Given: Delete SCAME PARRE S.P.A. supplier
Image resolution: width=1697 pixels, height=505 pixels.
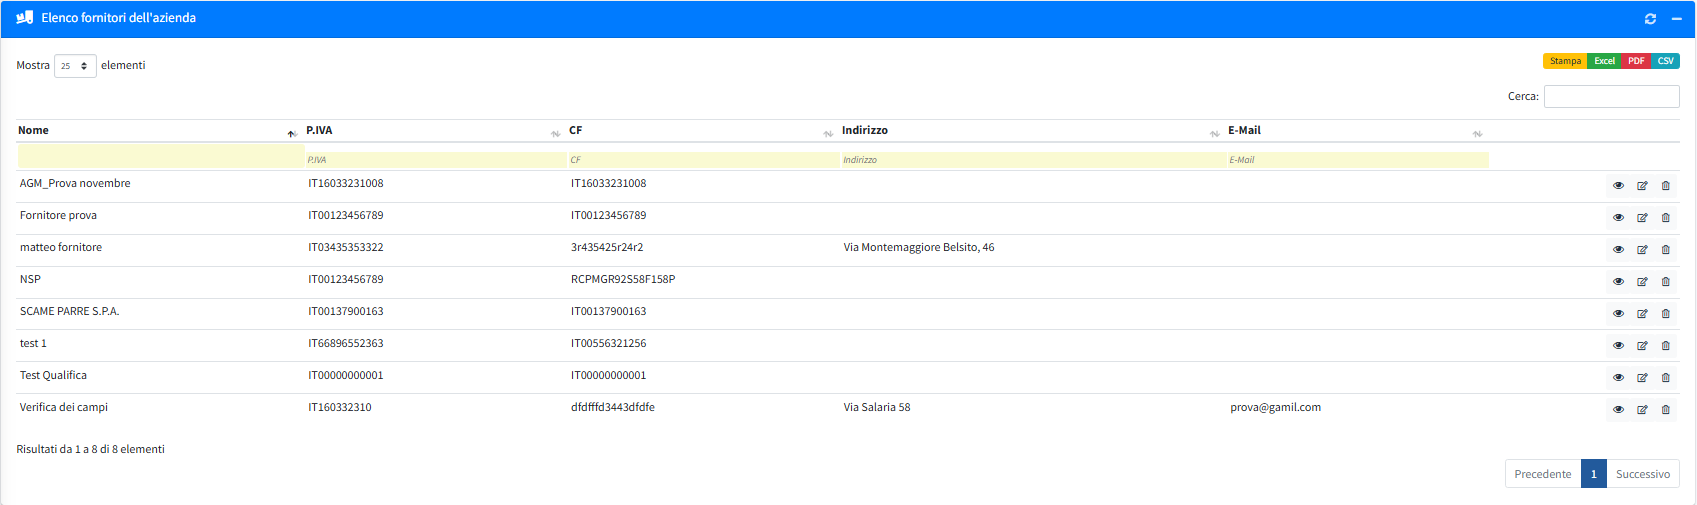Looking at the screenshot, I should coord(1666,314).
